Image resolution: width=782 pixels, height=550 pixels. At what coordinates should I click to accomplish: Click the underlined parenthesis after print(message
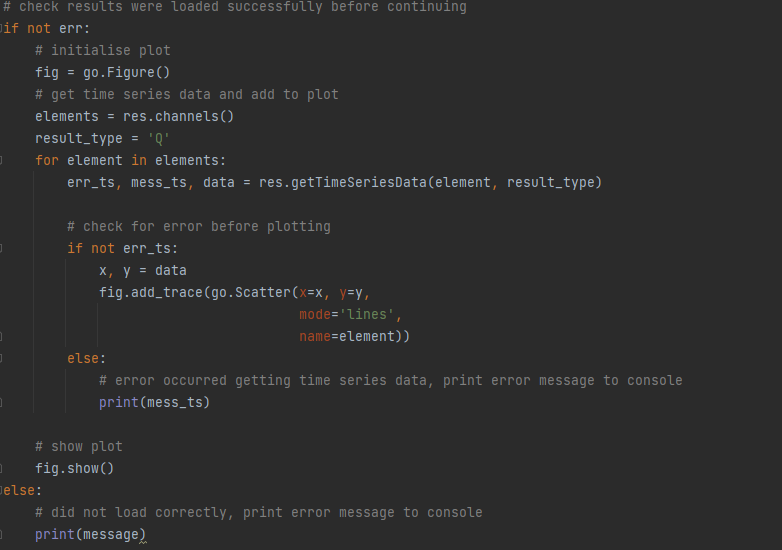tap(143, 535)
